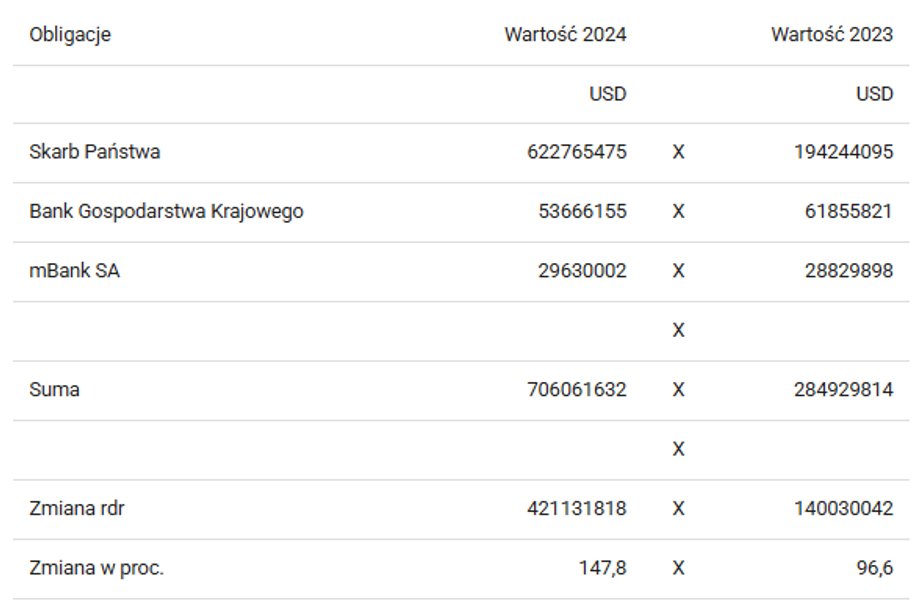
Task: Click the Wartość 2024 column header
Action: pos(565,35)
